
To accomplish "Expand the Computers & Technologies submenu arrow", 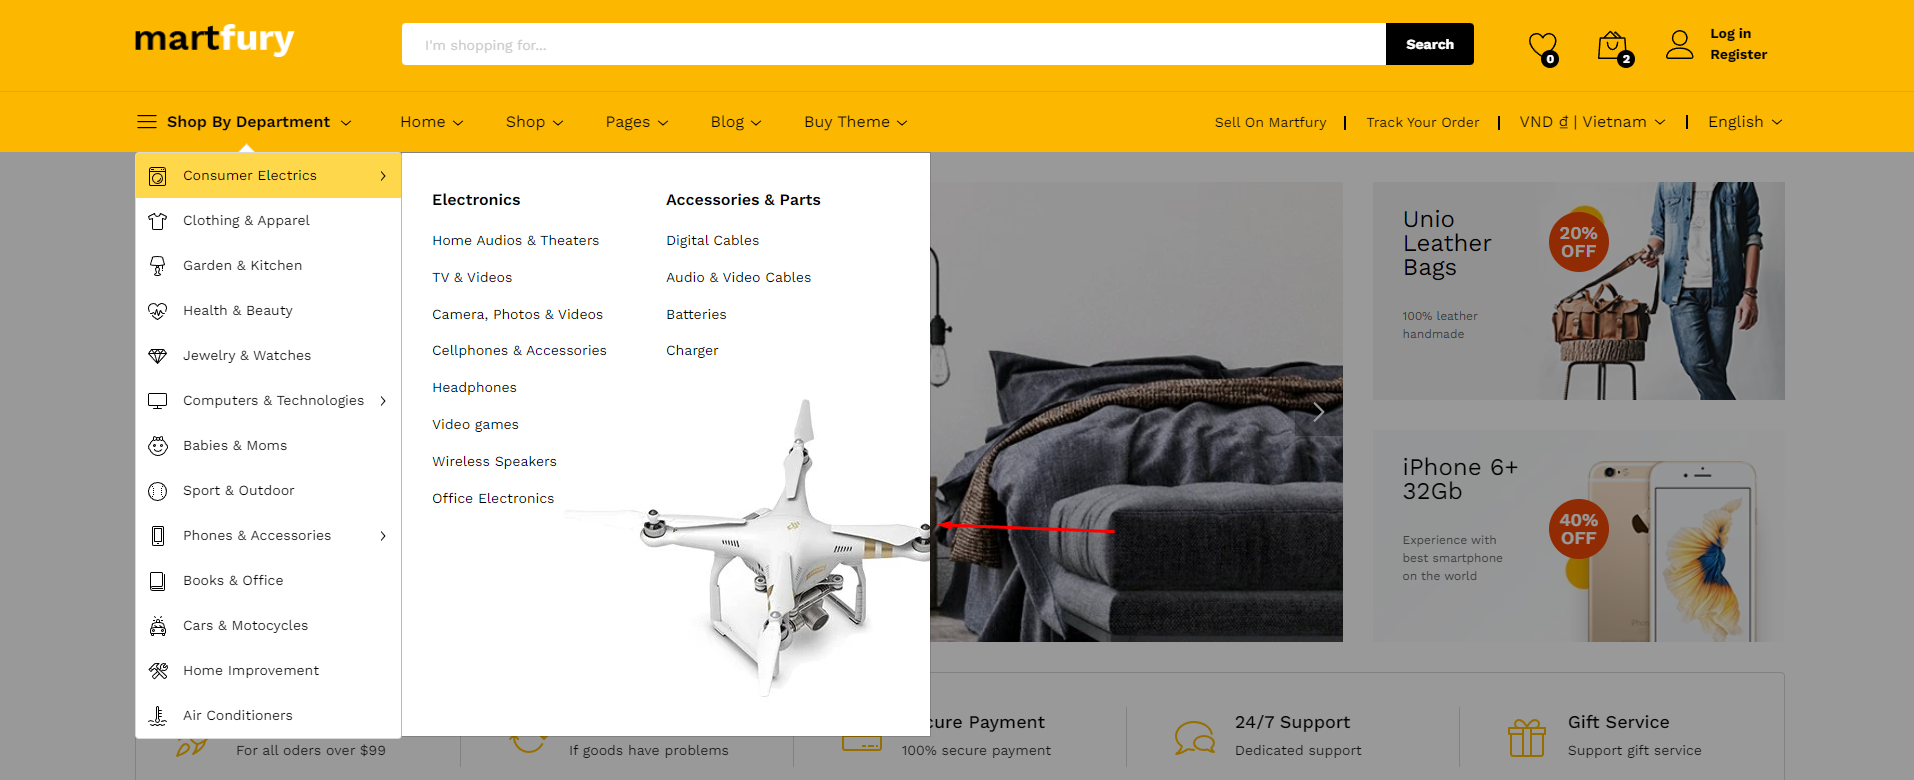I will pos(383,401).
